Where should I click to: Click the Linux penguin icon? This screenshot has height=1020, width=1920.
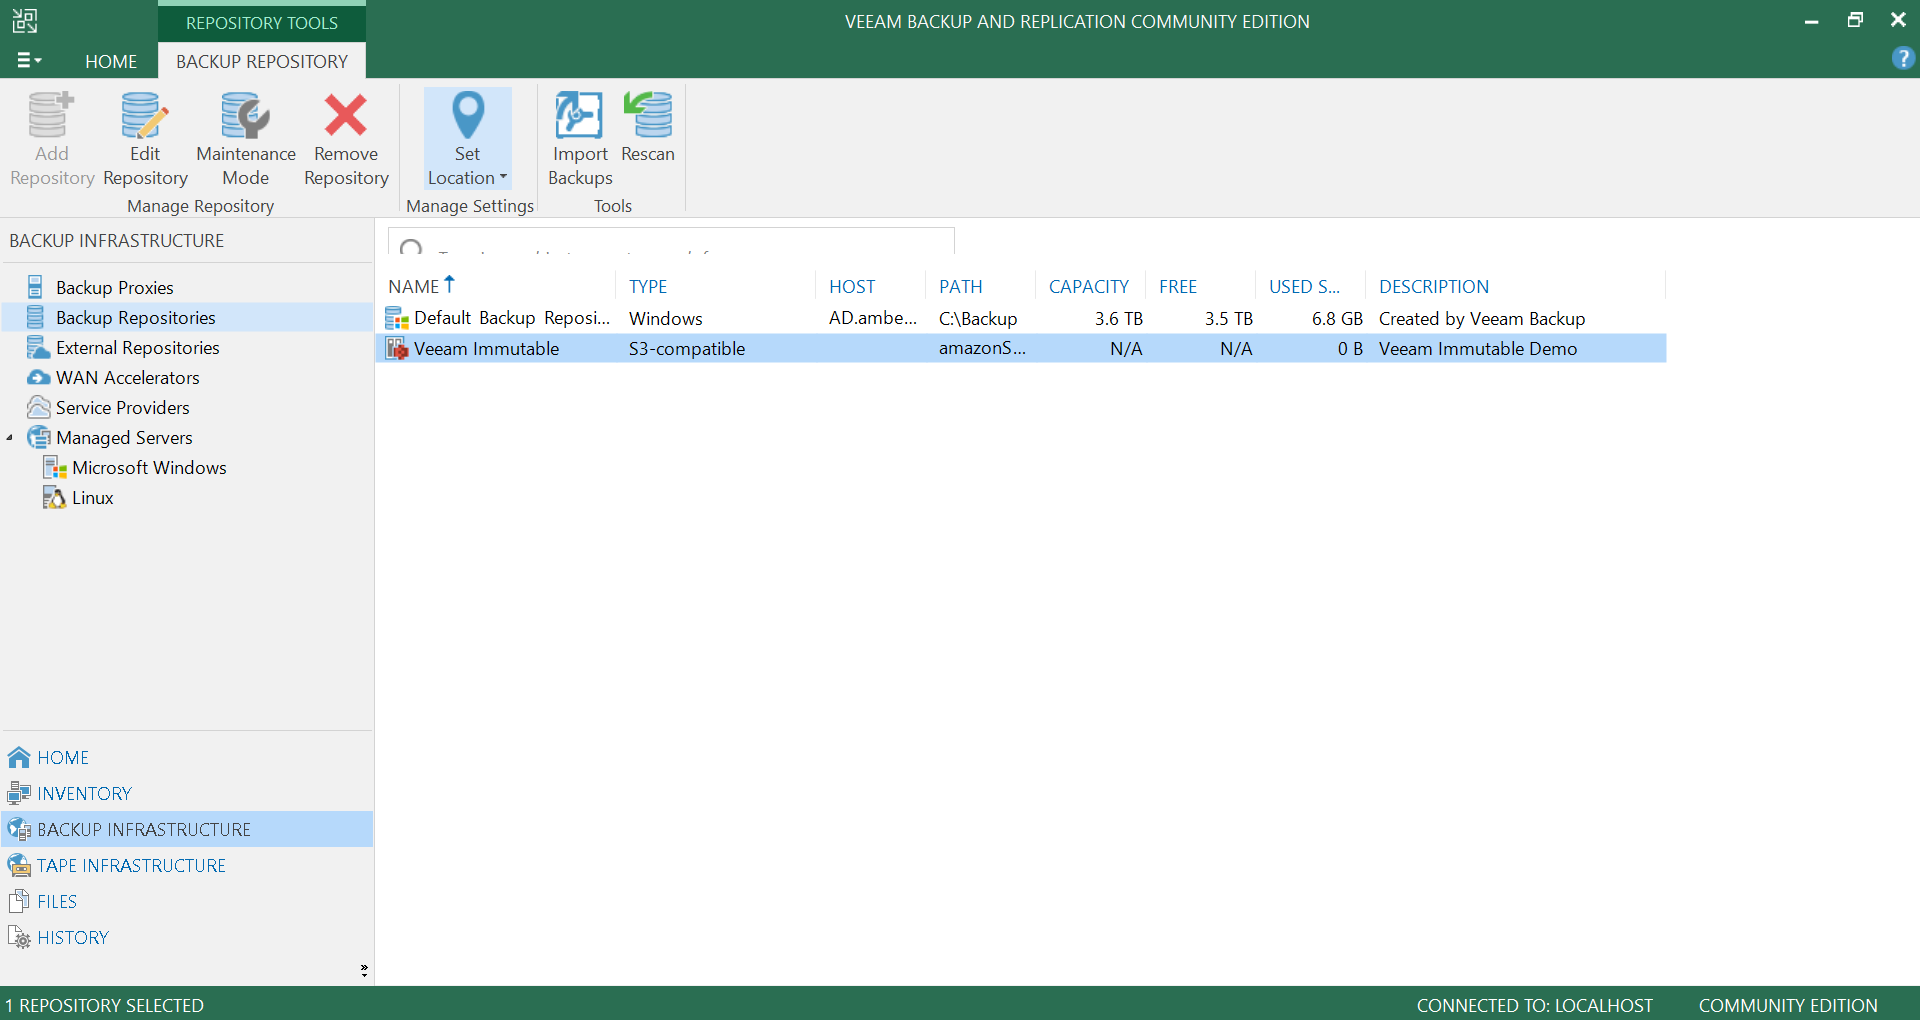[x=54, y=497]
